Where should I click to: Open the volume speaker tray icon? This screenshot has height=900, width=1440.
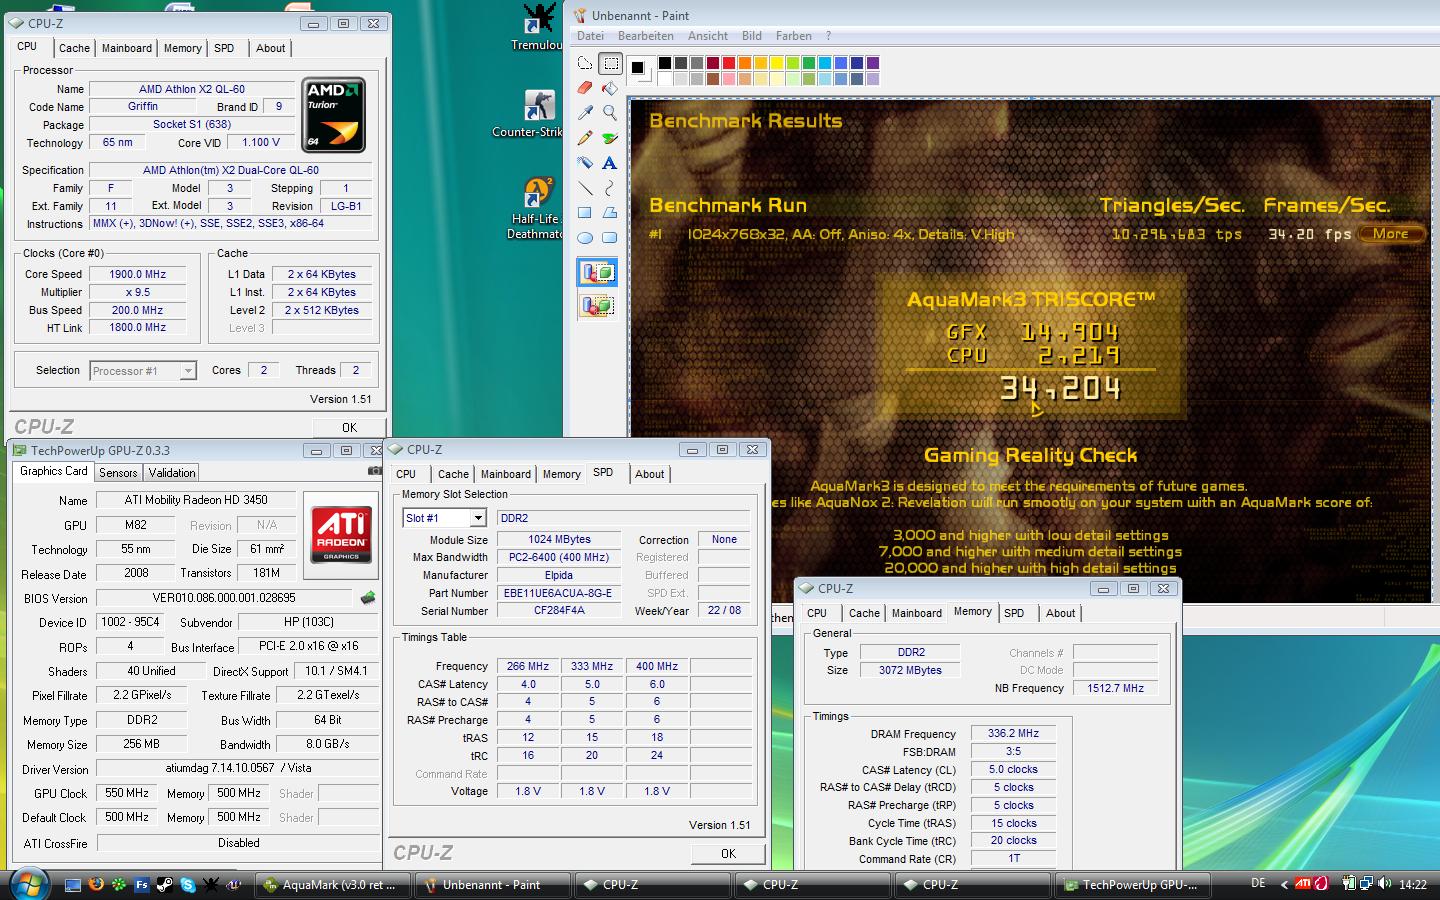(1385, 884)
